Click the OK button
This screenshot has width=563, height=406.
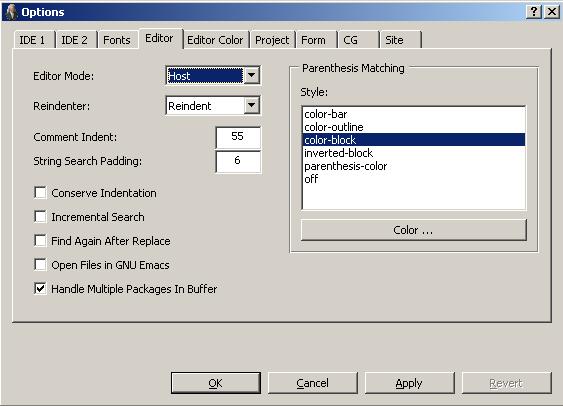[216, 383]
